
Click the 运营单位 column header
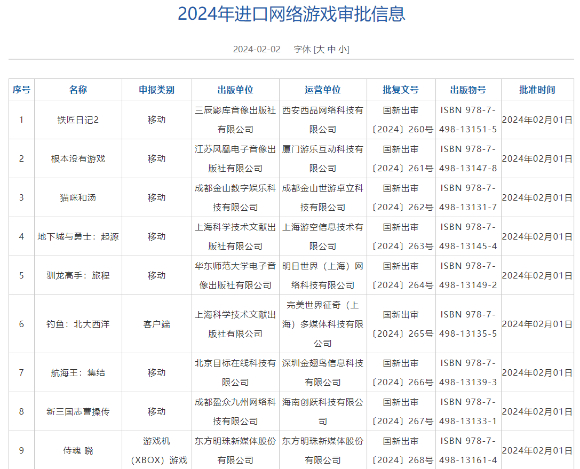pyautogui.click(x=323, y=90)
